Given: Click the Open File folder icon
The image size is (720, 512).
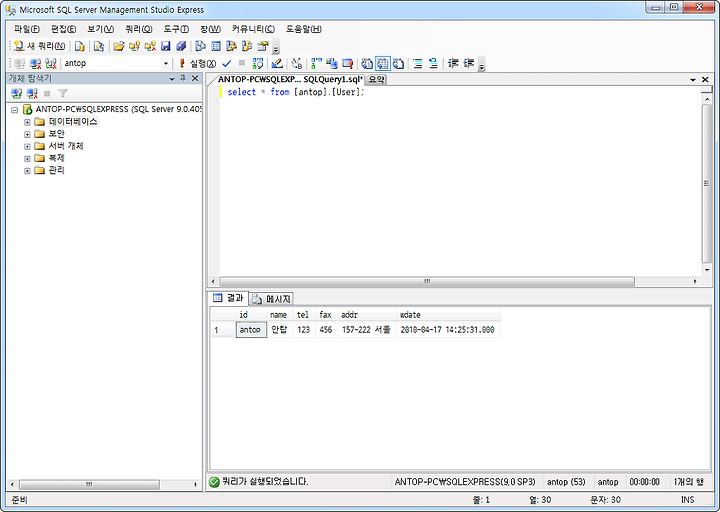Looking at the screenshot, I should point(118,46).
